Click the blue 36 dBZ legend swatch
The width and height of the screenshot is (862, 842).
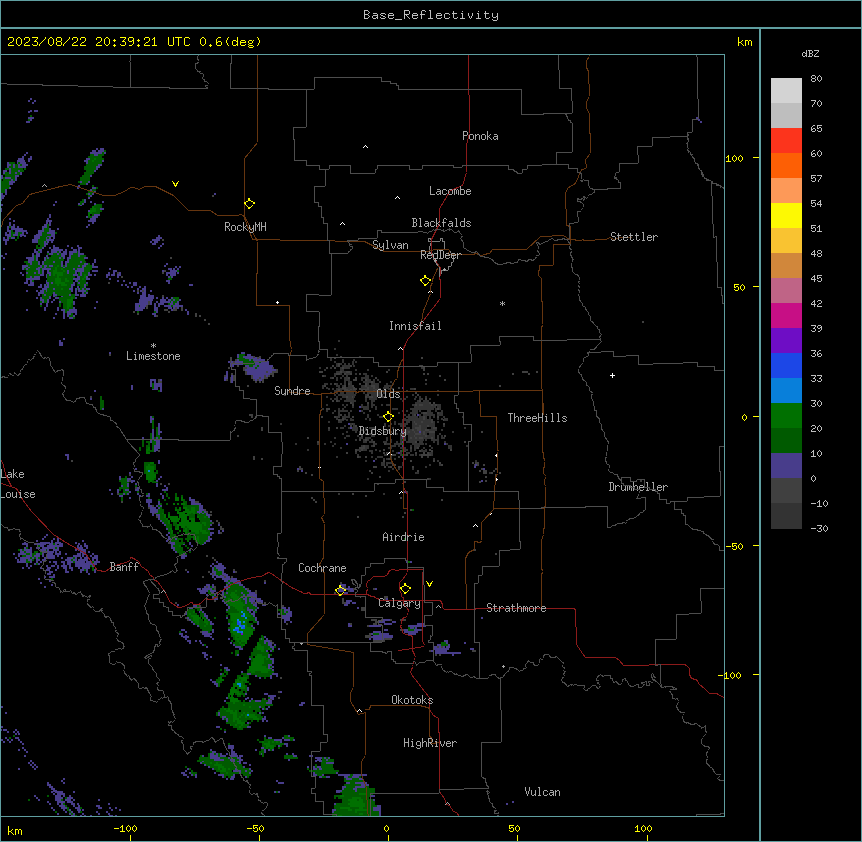pyautogui.click(x=786, y=365)
